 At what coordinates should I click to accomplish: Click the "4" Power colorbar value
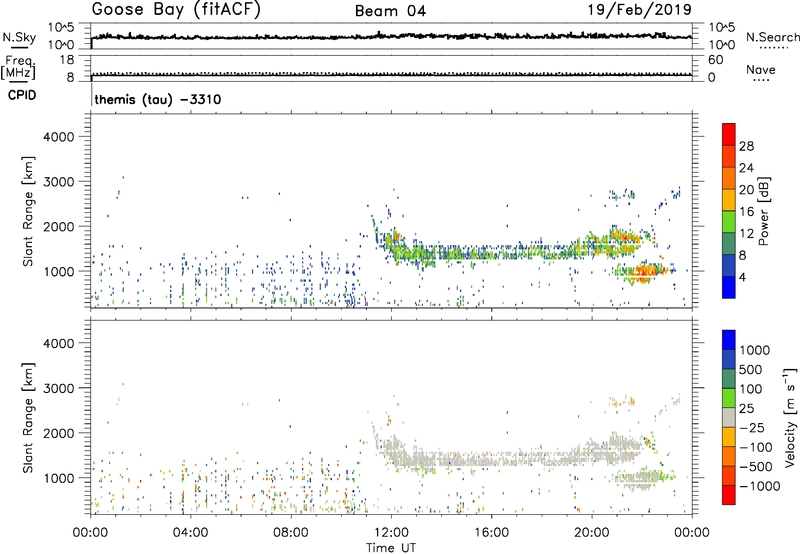pos(742,278)
